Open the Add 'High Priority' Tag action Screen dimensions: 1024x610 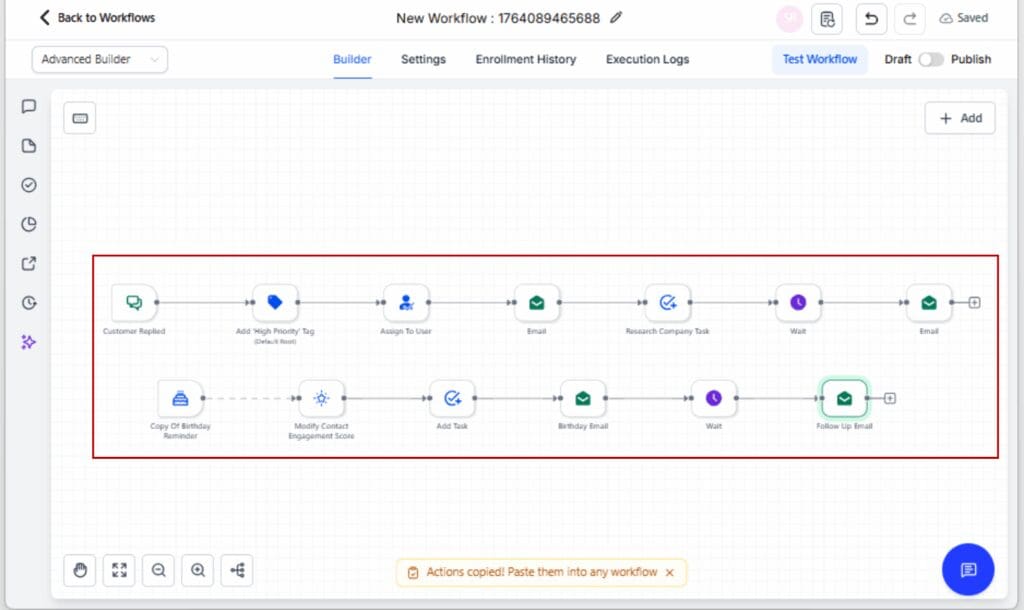[x=274, y=302]
